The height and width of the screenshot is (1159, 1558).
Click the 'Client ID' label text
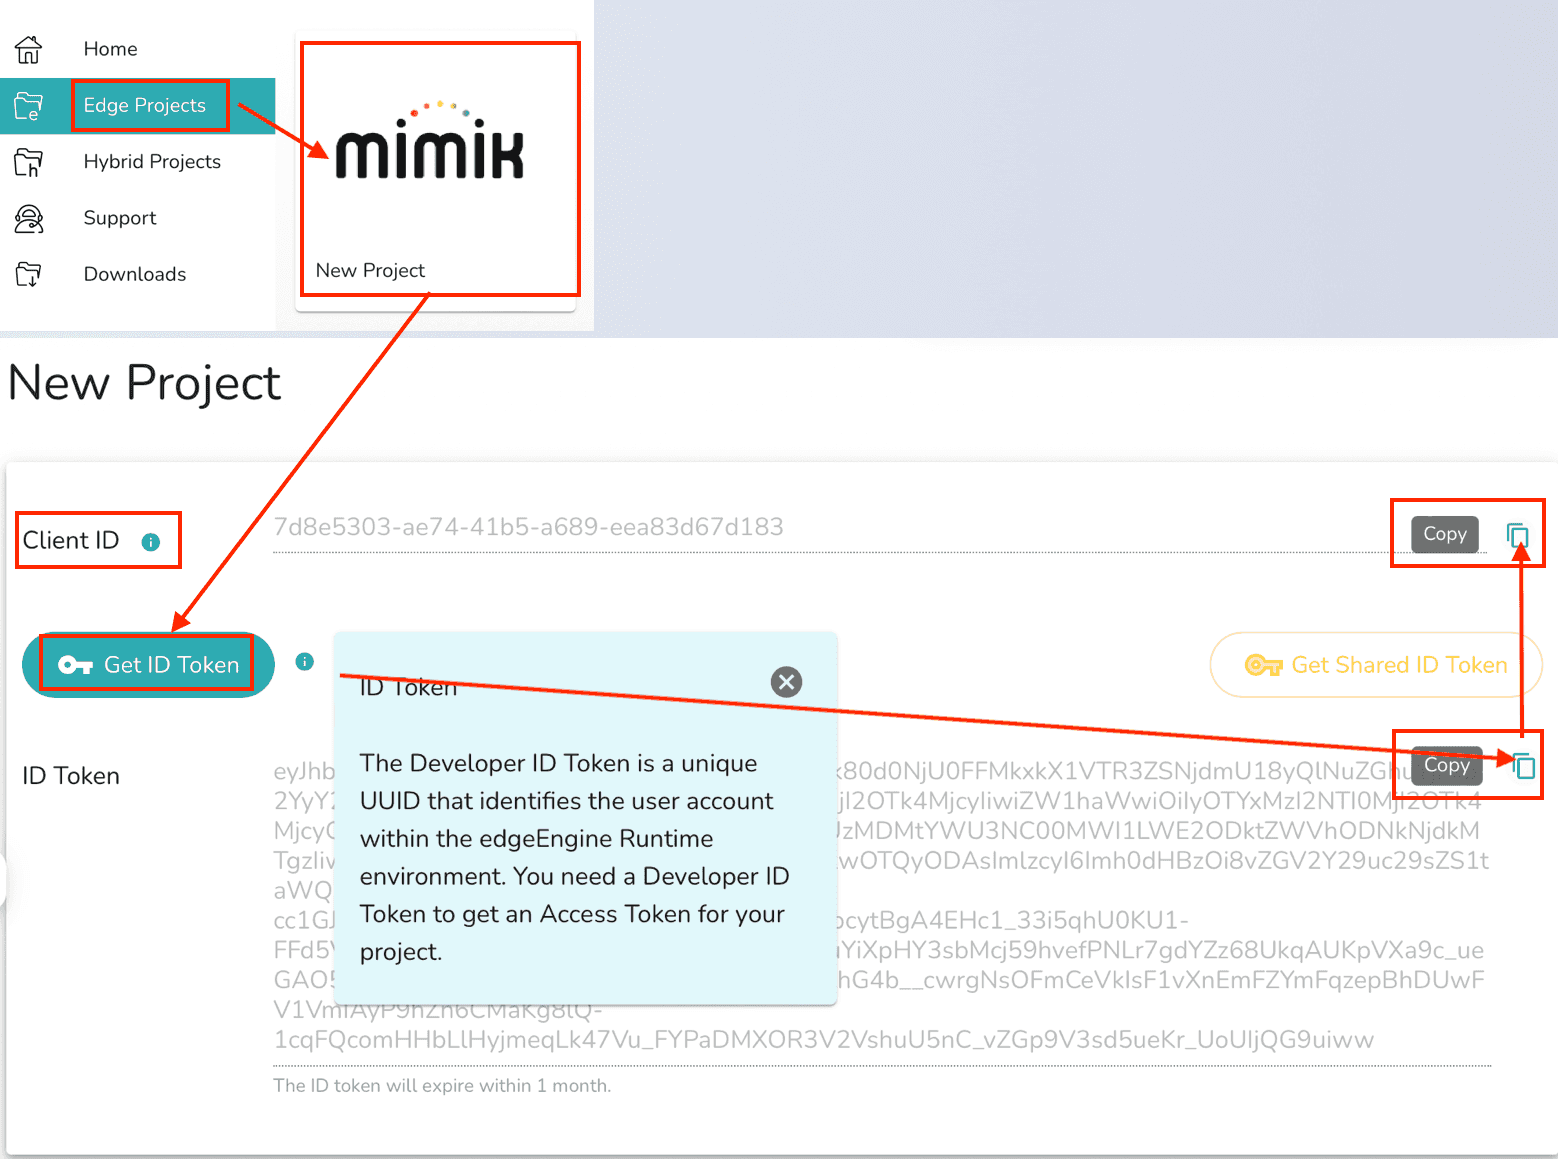click(x=71, y=541)
